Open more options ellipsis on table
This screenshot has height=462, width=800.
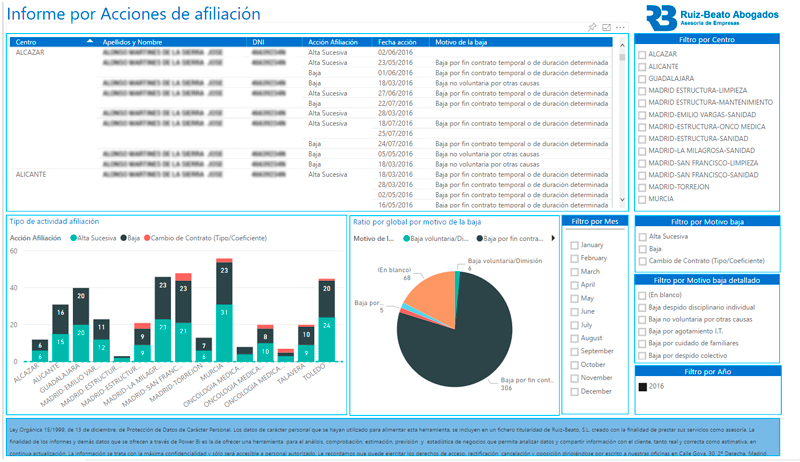pyautogui.click(x=620, y=27)
